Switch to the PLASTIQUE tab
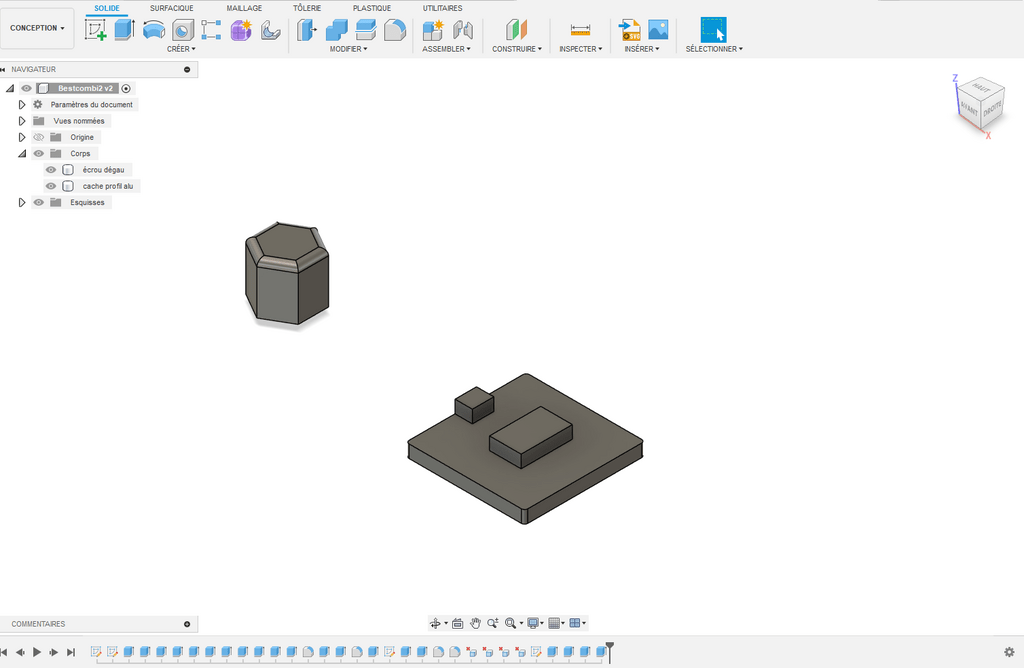The image size is (1024, 668). [x=372, y=8]
